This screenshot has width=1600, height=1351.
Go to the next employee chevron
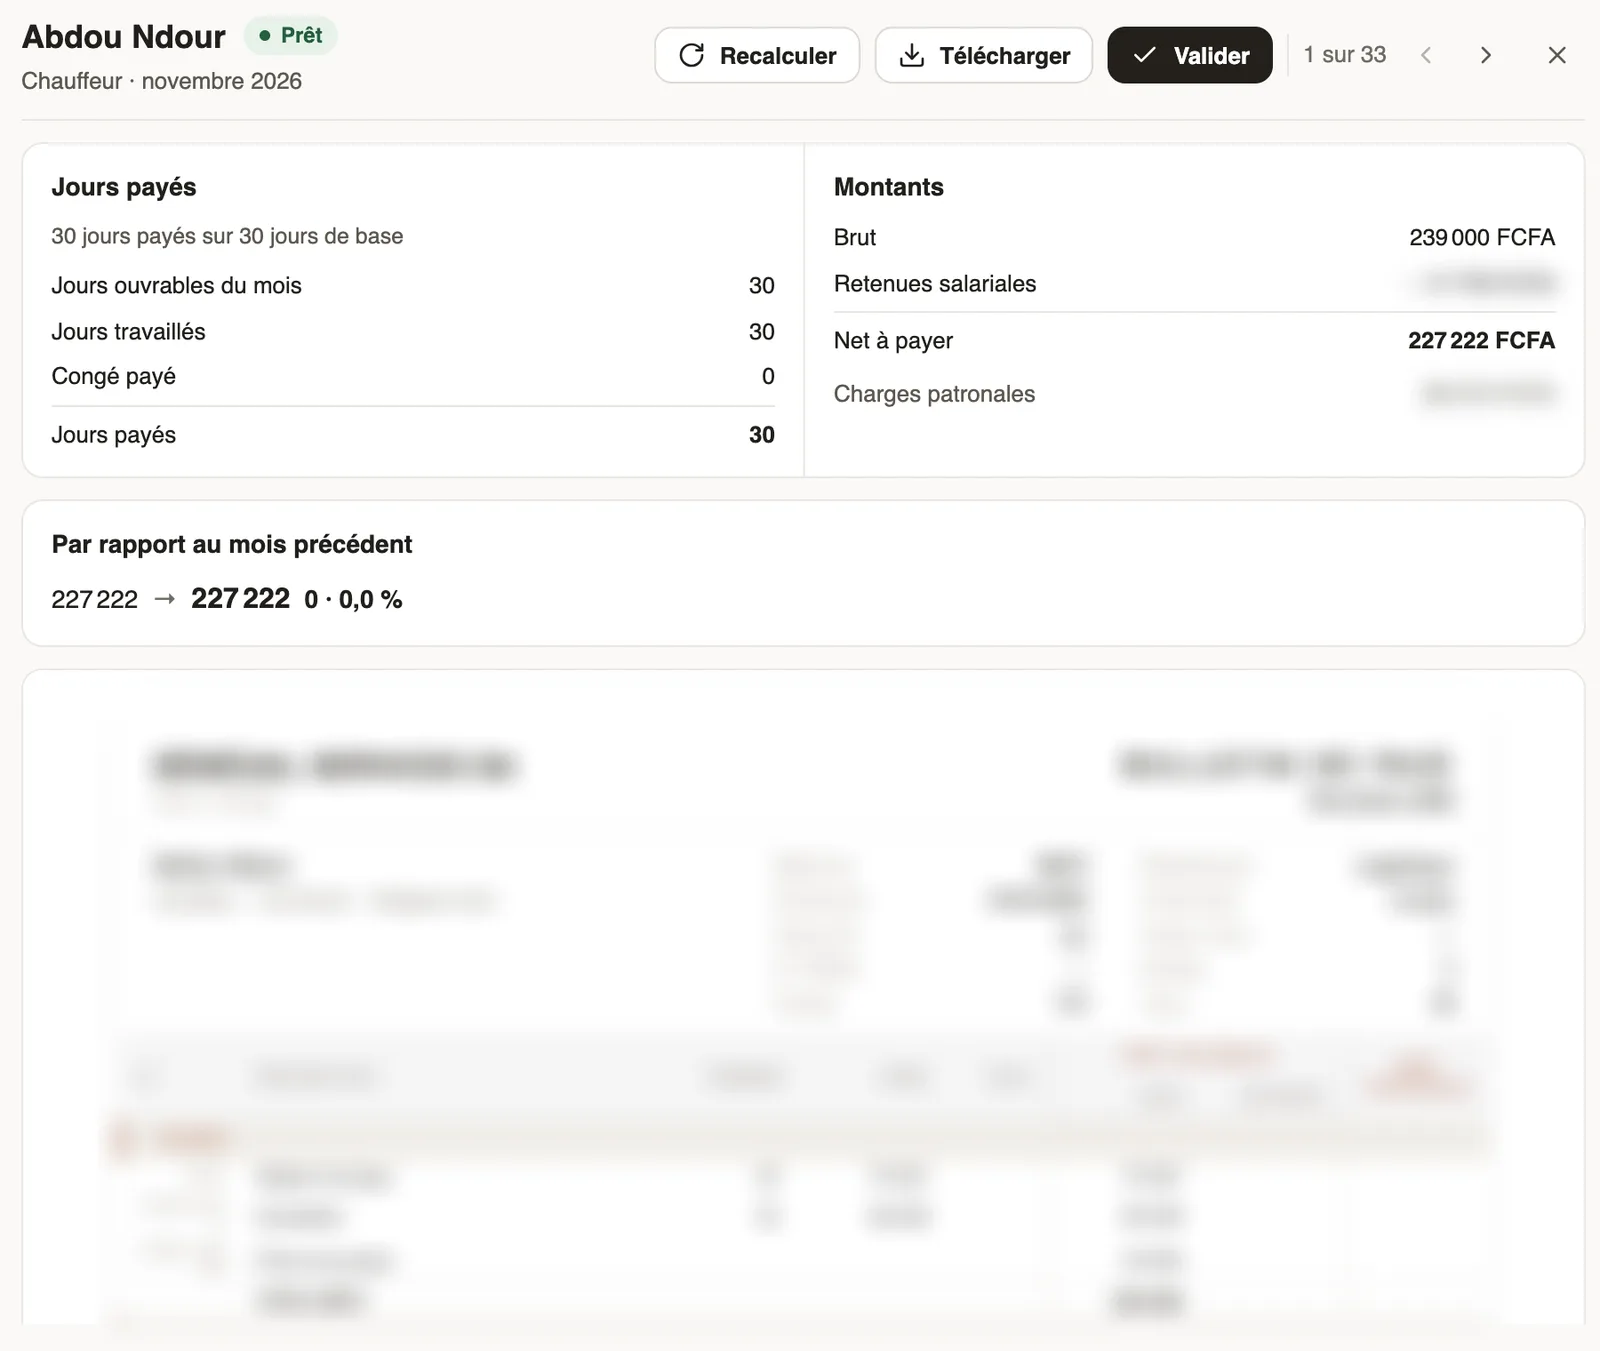tap(1486, 55)
